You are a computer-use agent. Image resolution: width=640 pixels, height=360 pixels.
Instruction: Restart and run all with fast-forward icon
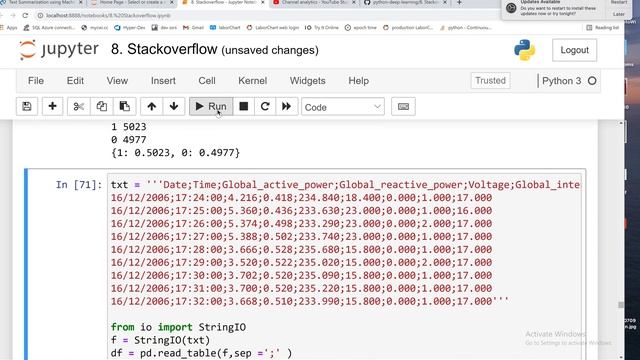(287, 107)
